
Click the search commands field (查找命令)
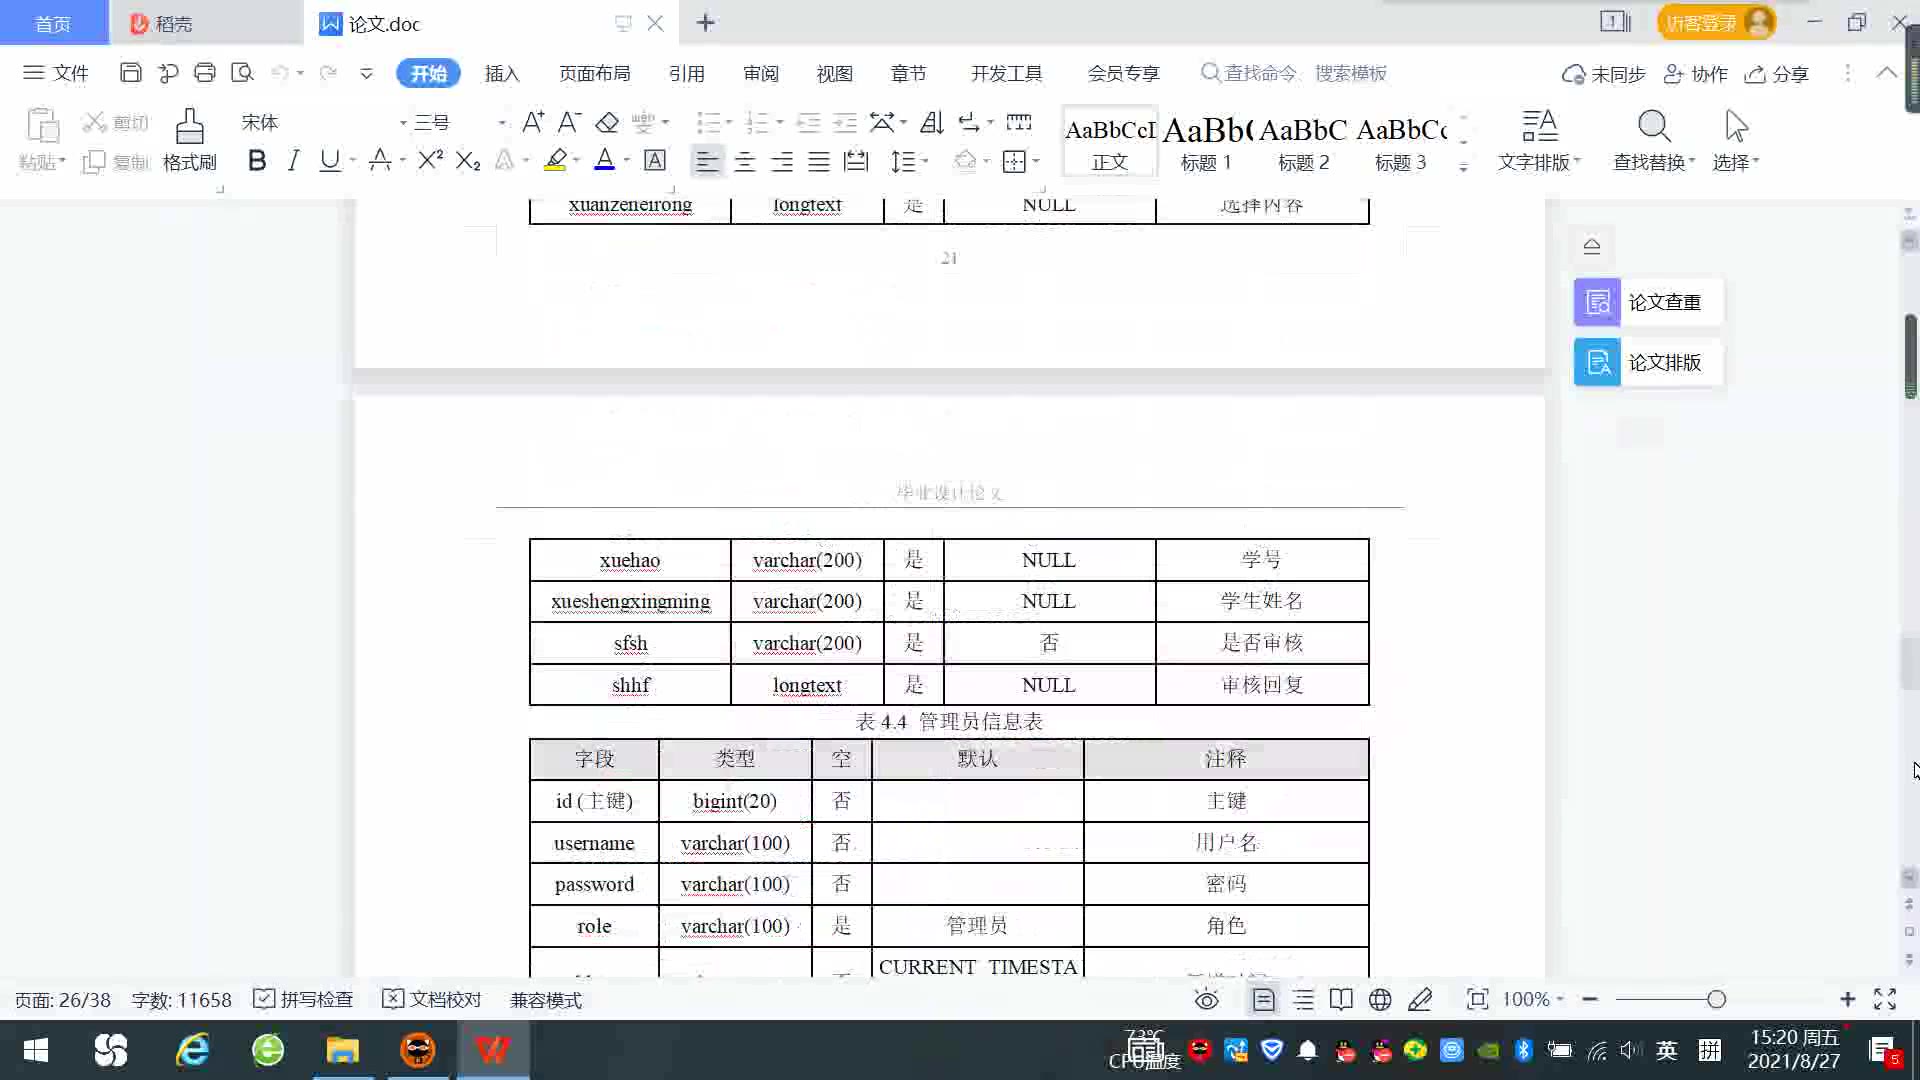pyautogui.click(x=1260, y=73)
